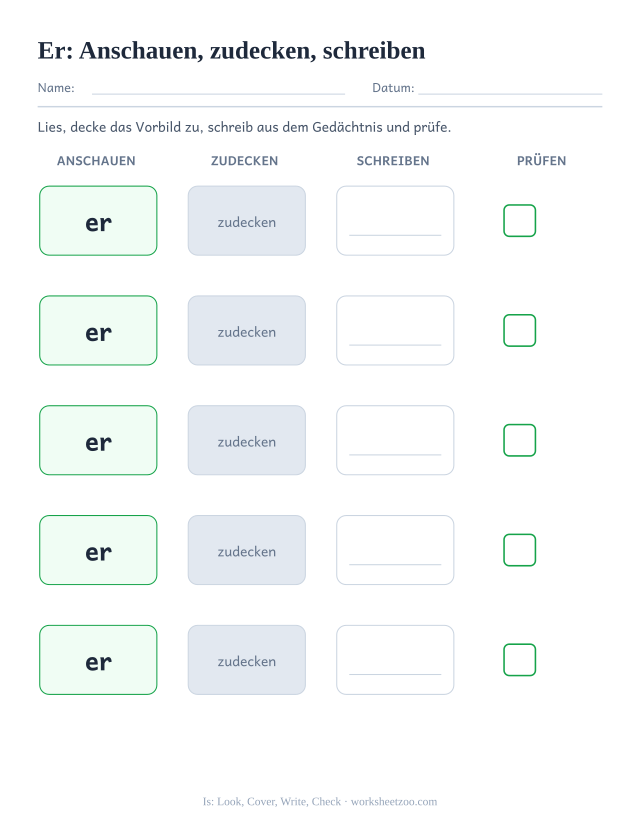
Task: Select the fifth row Prüfen checkbox
Action: 520,660
